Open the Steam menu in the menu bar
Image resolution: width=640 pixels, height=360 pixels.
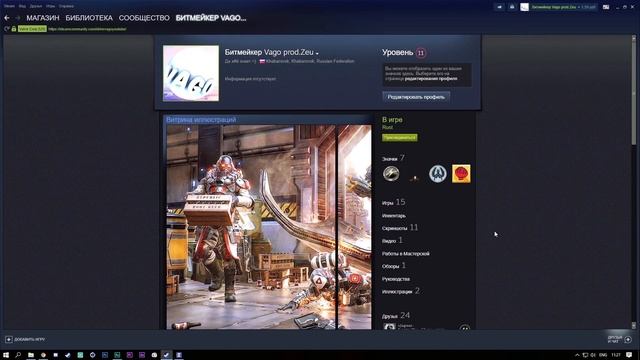[9, 6]
